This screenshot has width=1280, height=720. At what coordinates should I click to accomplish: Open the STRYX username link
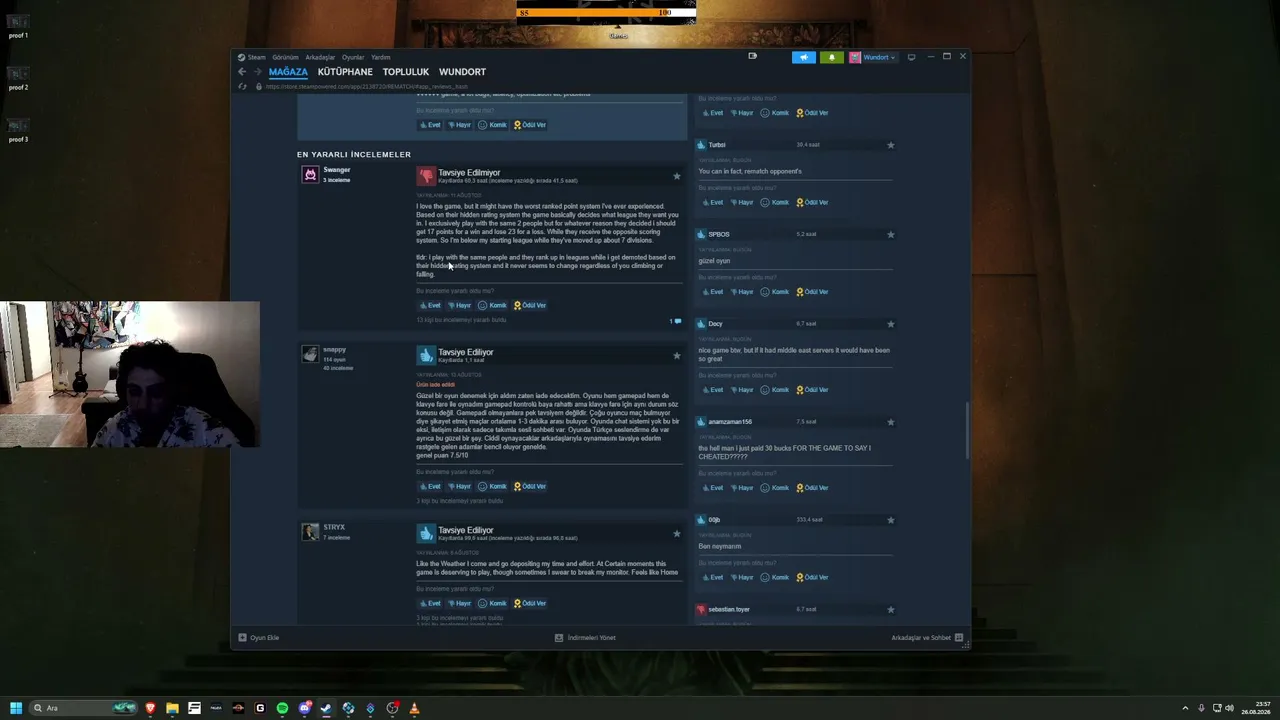[334, 527]
